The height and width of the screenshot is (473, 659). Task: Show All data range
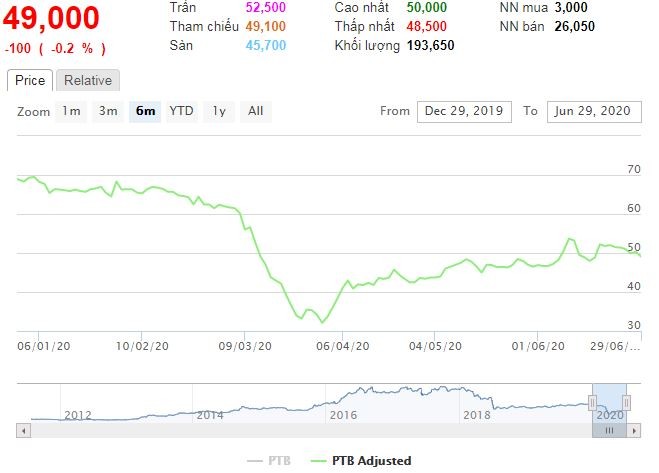click(256, 111)
